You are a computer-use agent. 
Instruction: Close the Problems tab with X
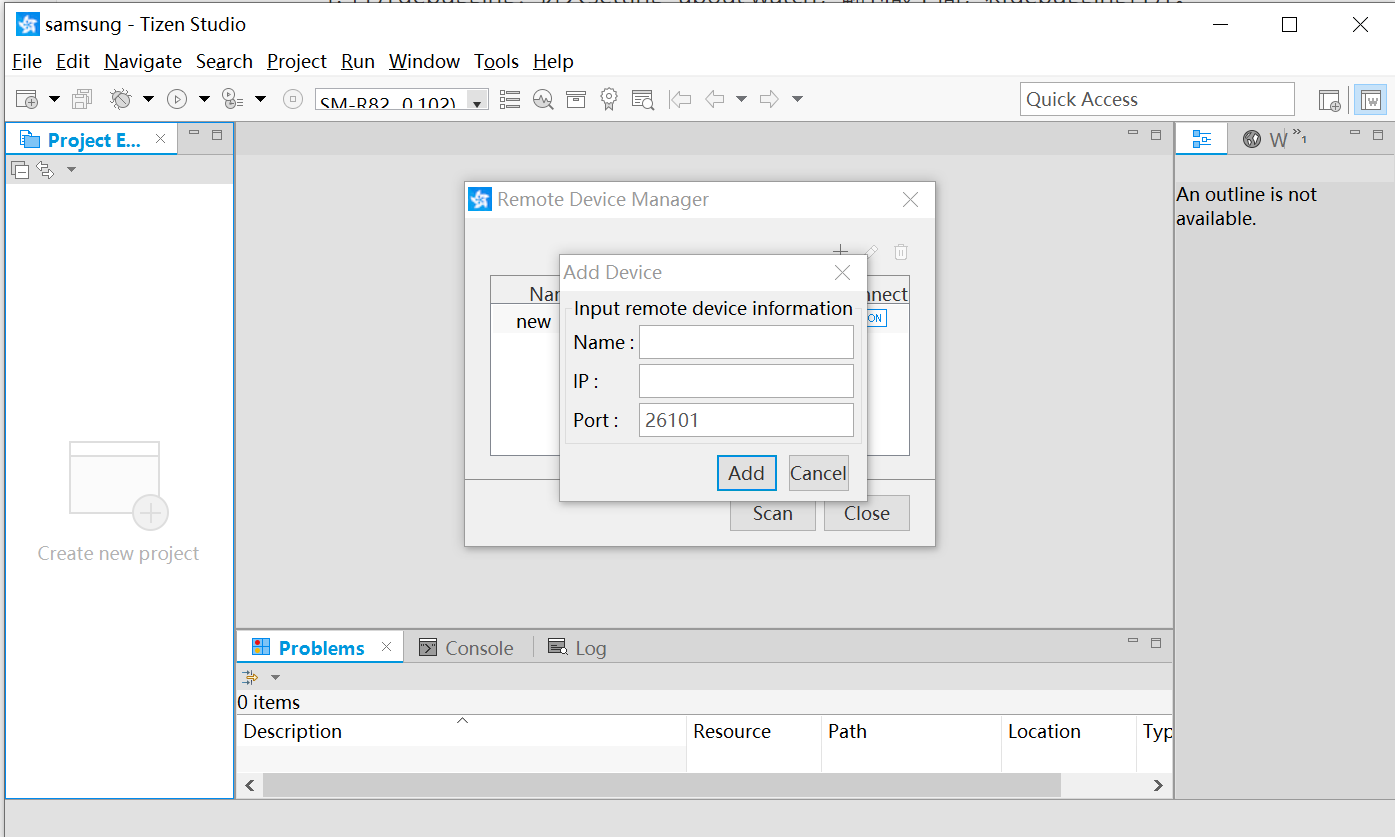coord(387,648)
